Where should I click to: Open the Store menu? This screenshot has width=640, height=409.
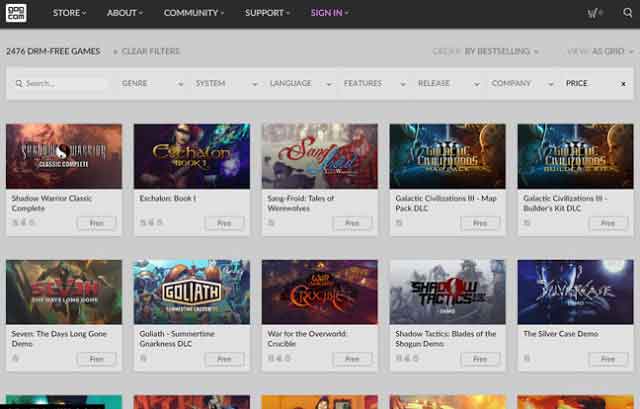pos(69,13)
